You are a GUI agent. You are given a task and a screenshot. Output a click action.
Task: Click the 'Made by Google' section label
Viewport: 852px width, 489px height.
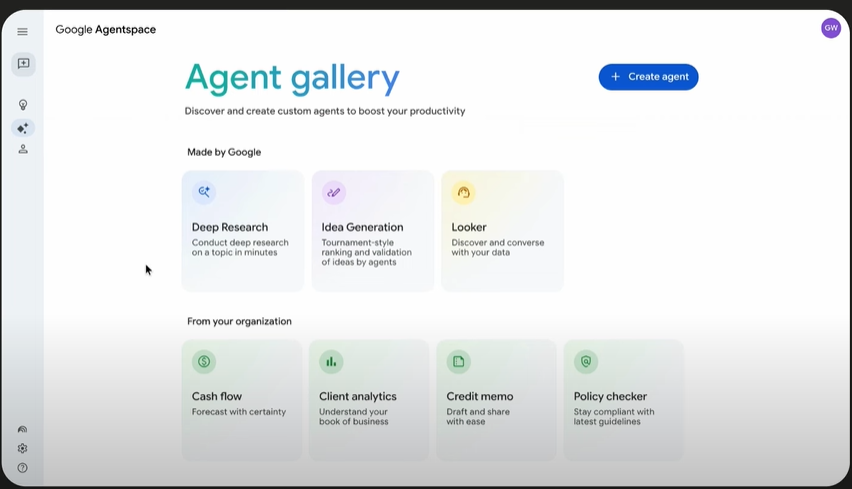click(x=224, y=152)
